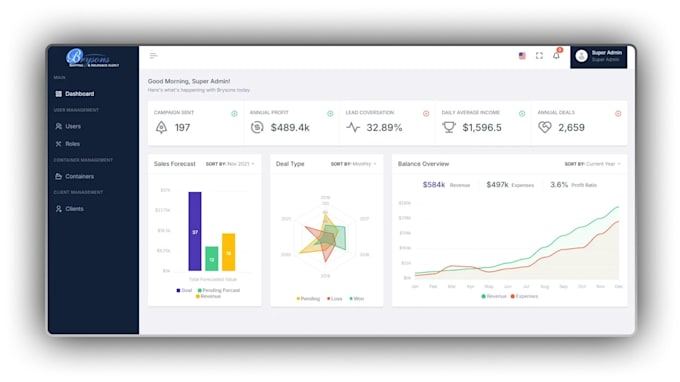Click the green Pending Forecast bar
The width and height of the screenshot is (680, 382).
coord(212,258)
